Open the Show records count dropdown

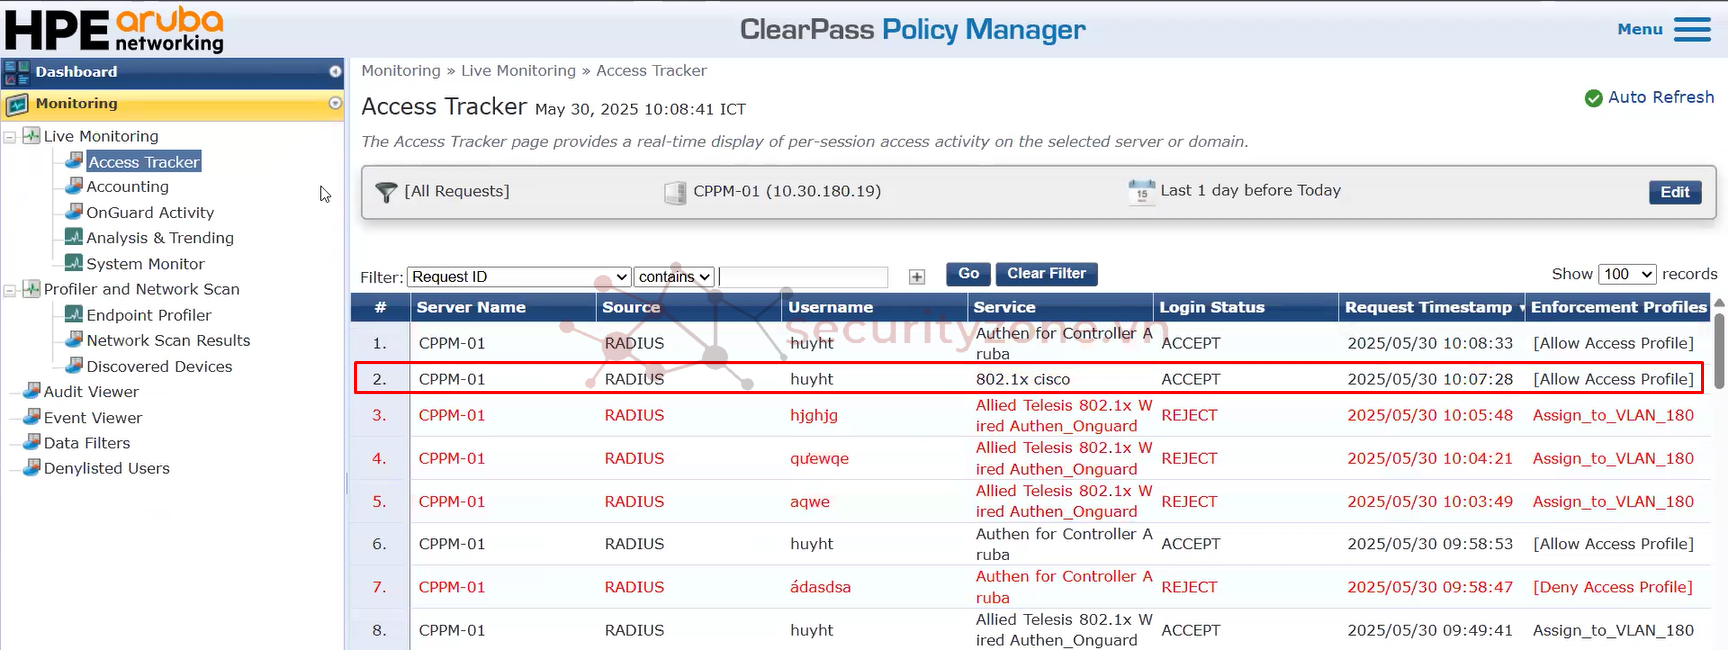1627,274
